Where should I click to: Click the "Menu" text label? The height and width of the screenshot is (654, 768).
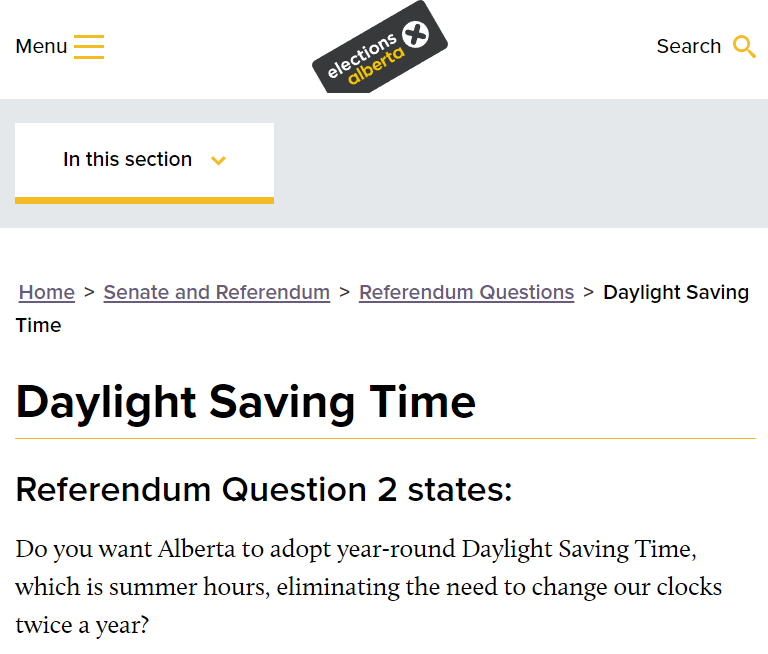coord(41,47)
